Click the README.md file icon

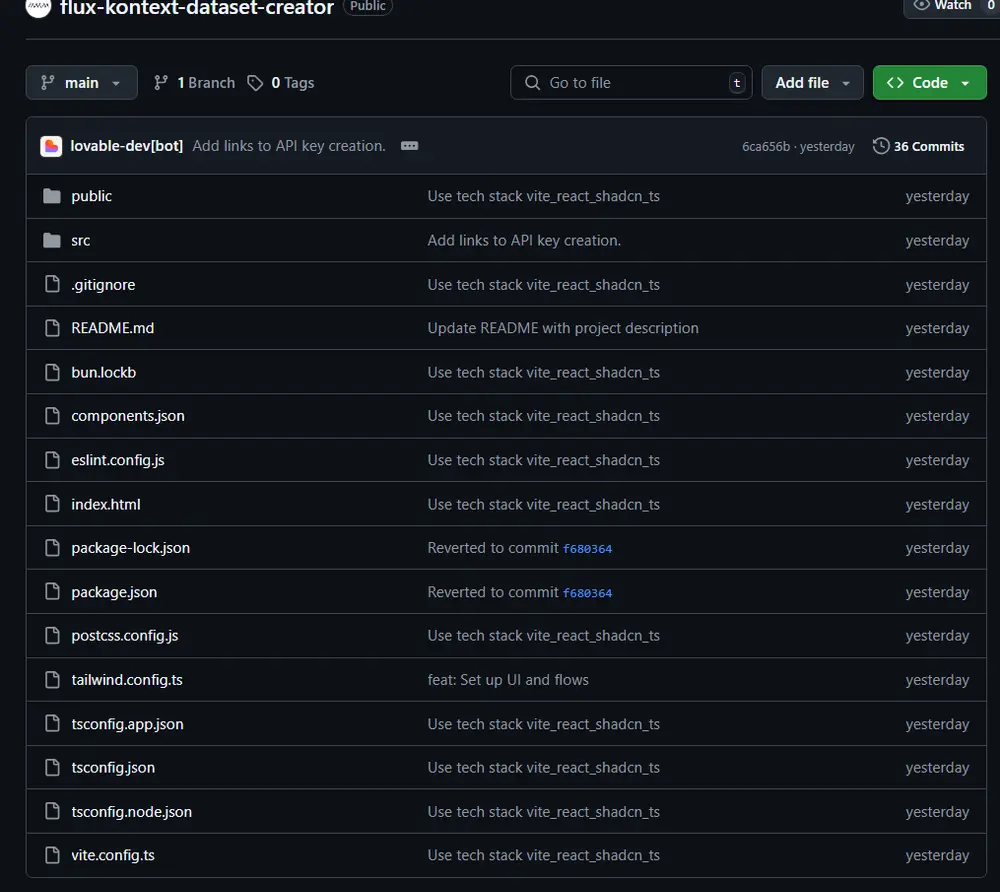(52, 328)
